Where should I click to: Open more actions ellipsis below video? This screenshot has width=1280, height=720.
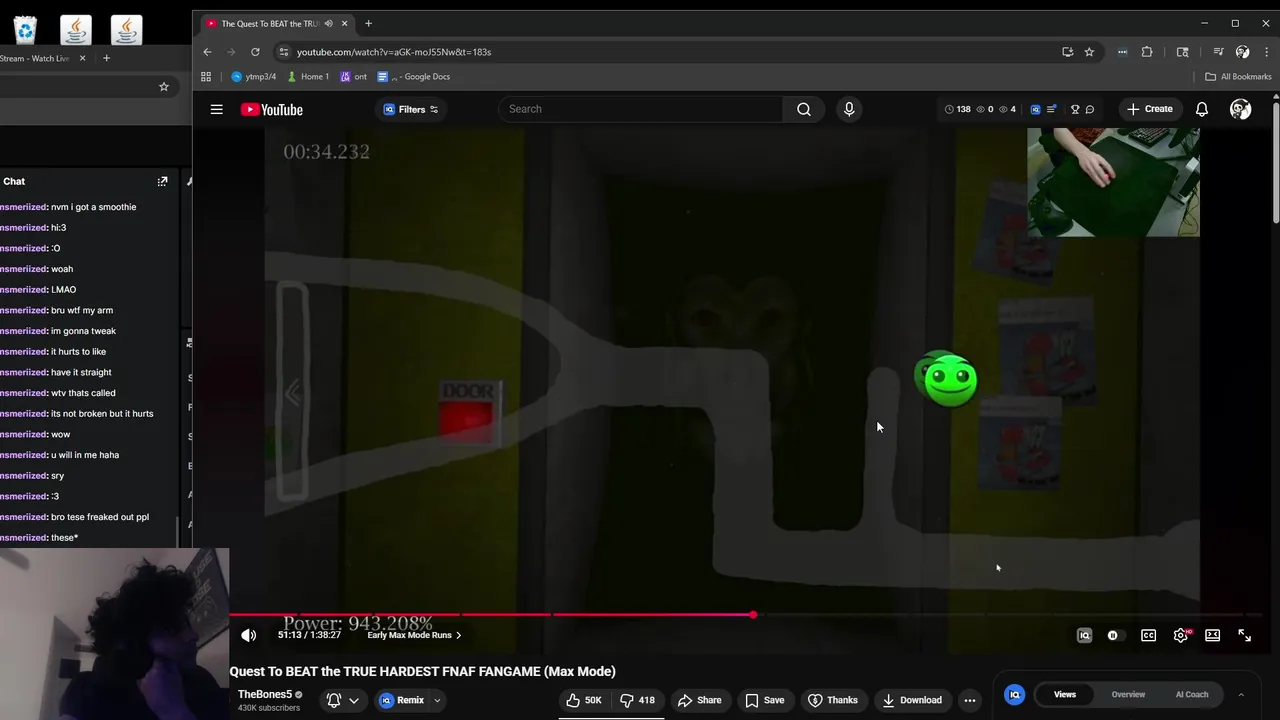pos(969,700)
